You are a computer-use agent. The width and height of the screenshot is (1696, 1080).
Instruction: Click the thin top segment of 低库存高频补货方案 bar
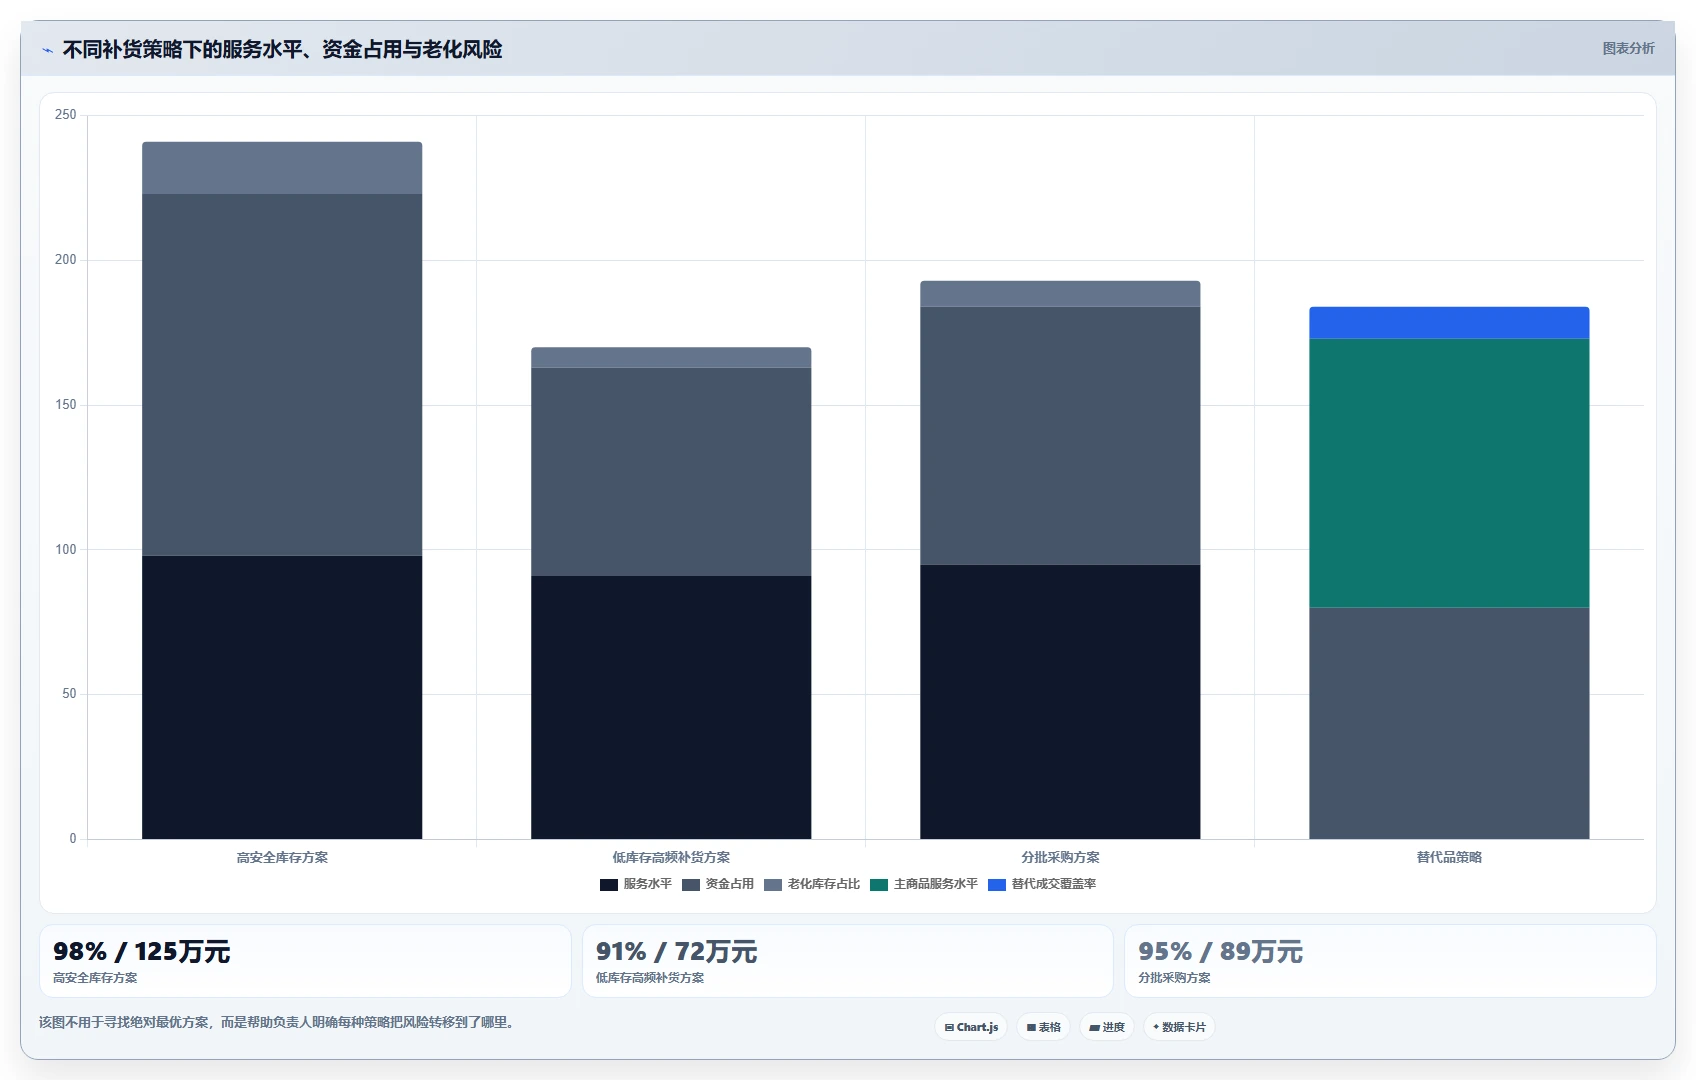[x=671, y=358]
